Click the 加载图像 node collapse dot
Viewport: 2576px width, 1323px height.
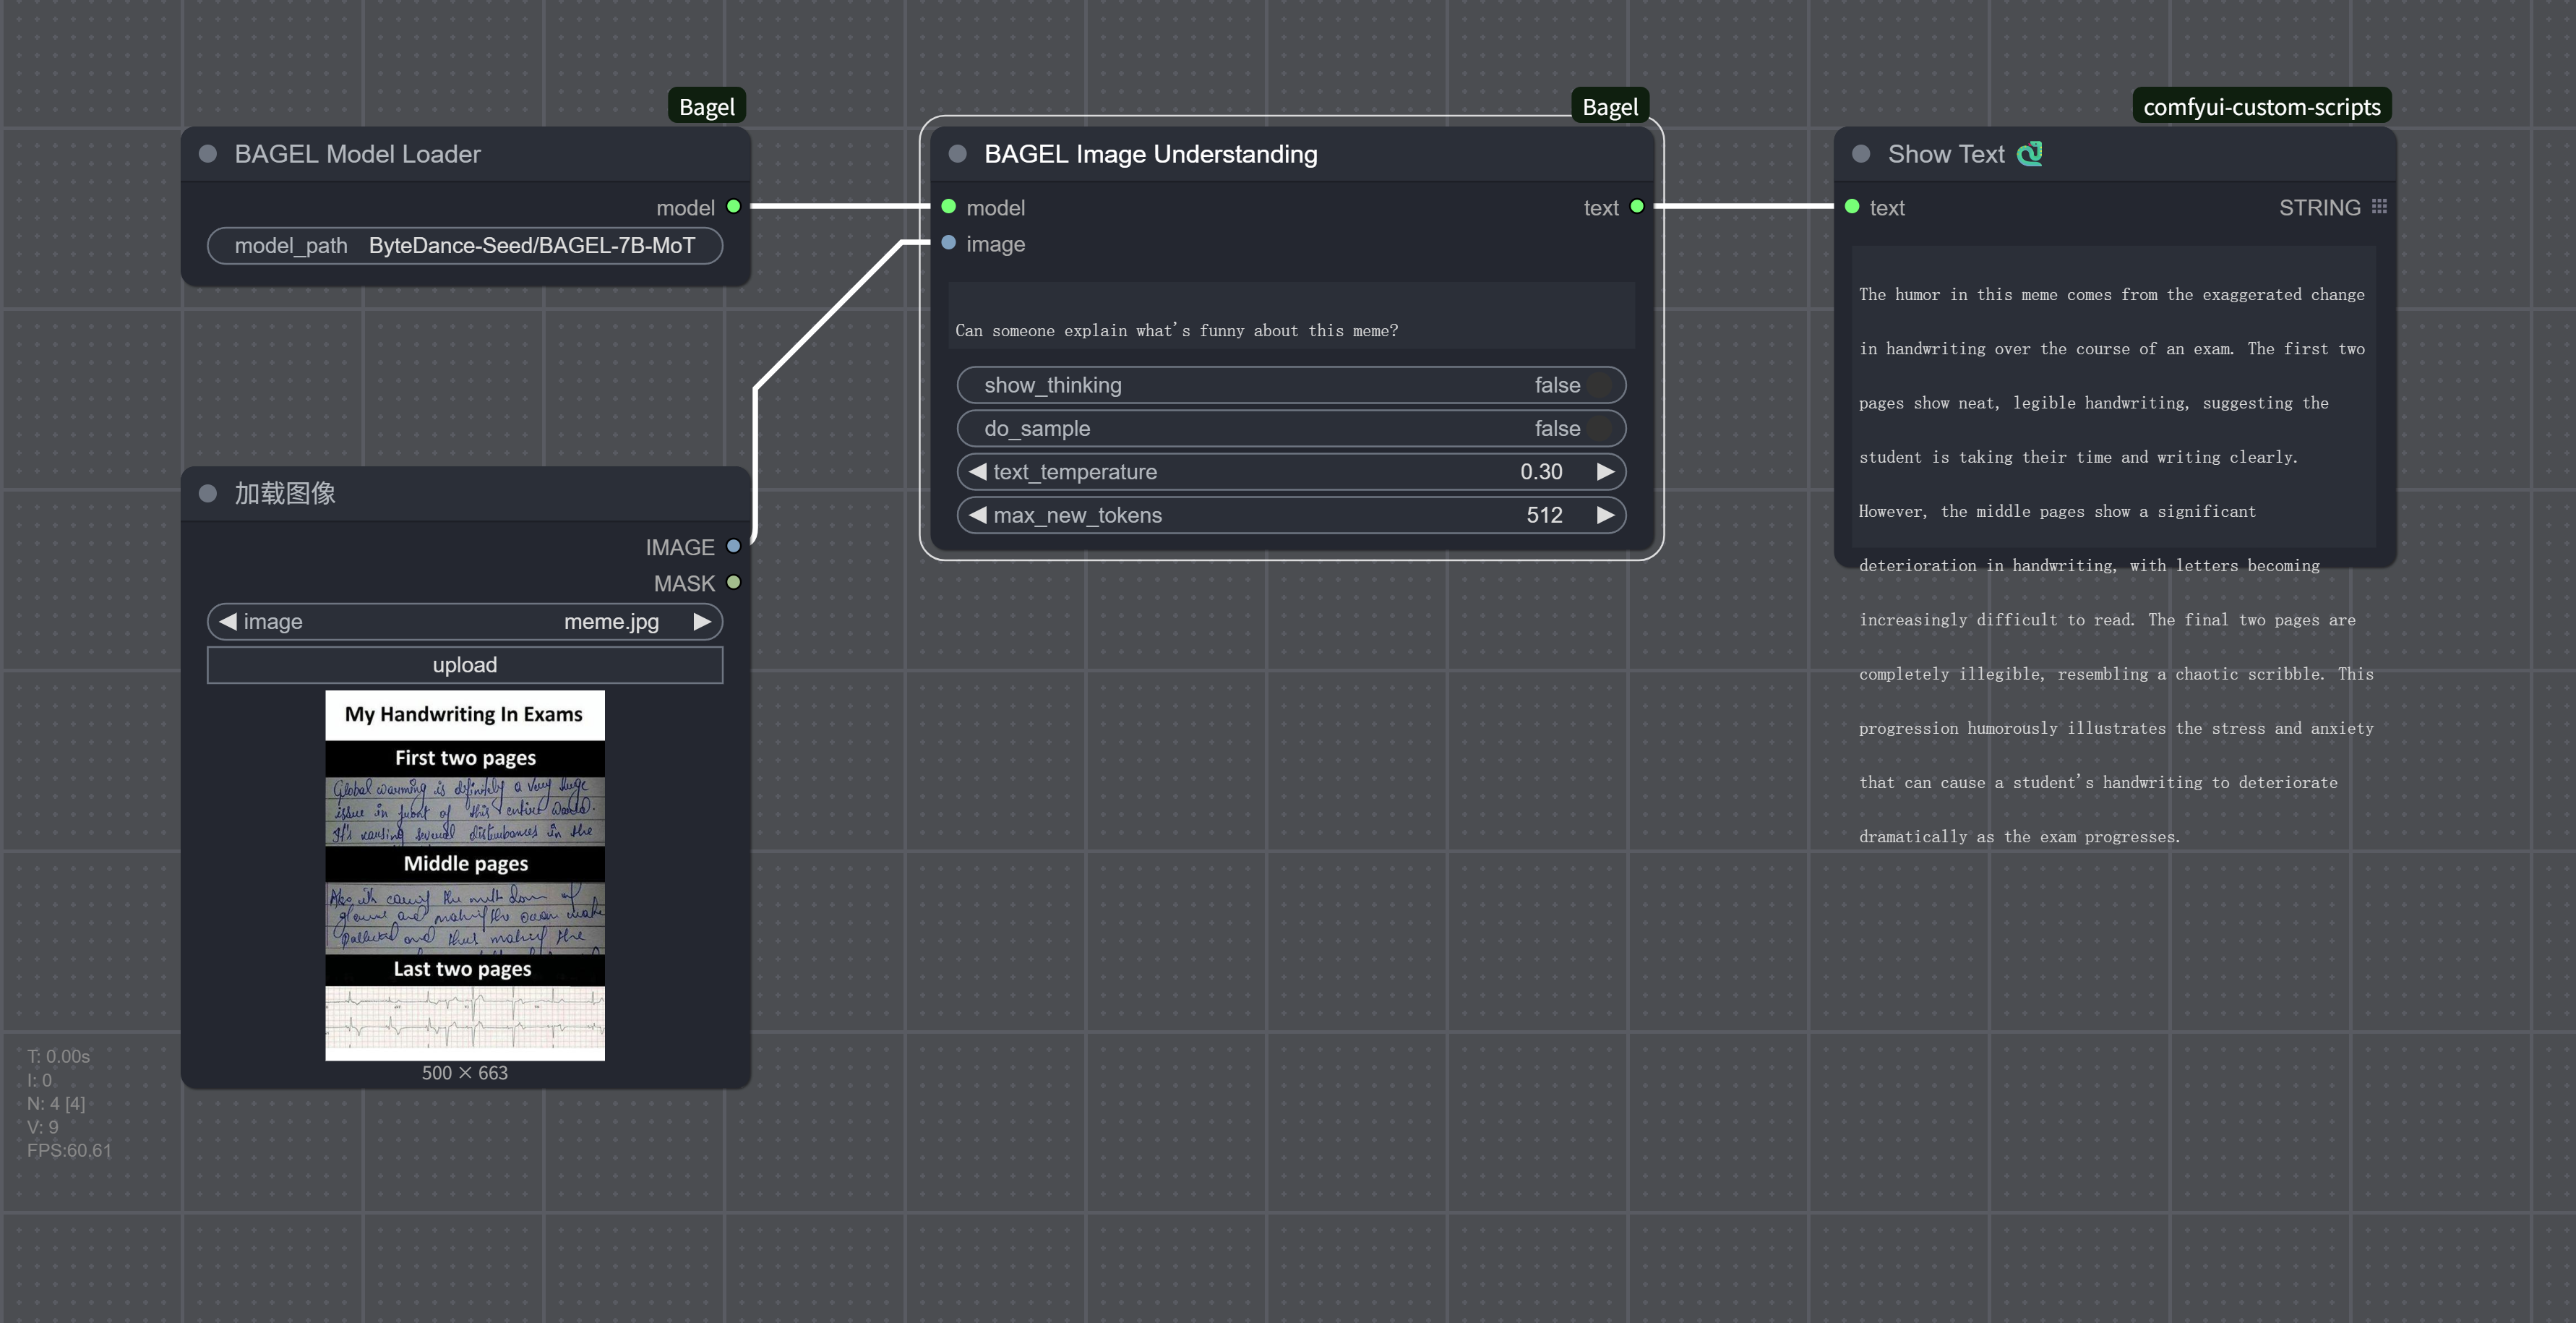click(208, 493)
